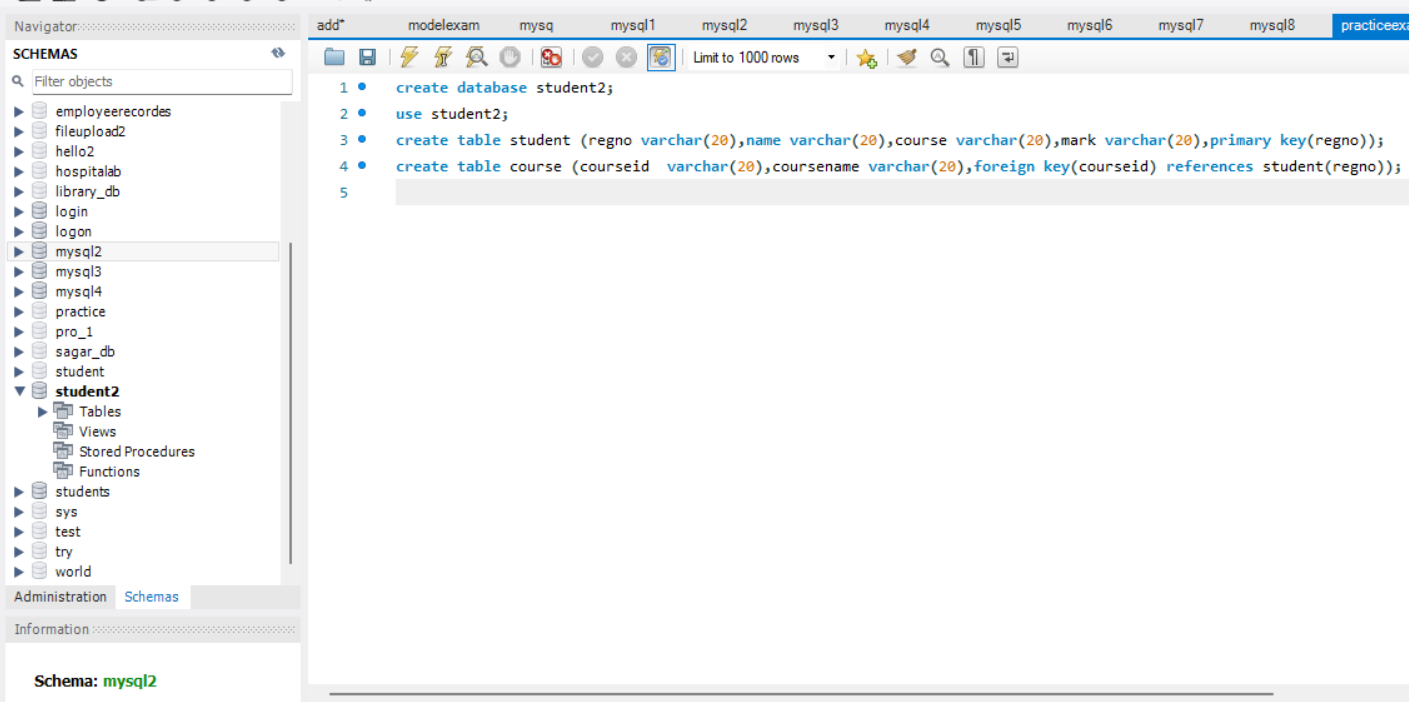The height and width of the screenshot is (702, 1409).
Task: Open the Administration tab in the sidebar
Action: coord(60,597)
